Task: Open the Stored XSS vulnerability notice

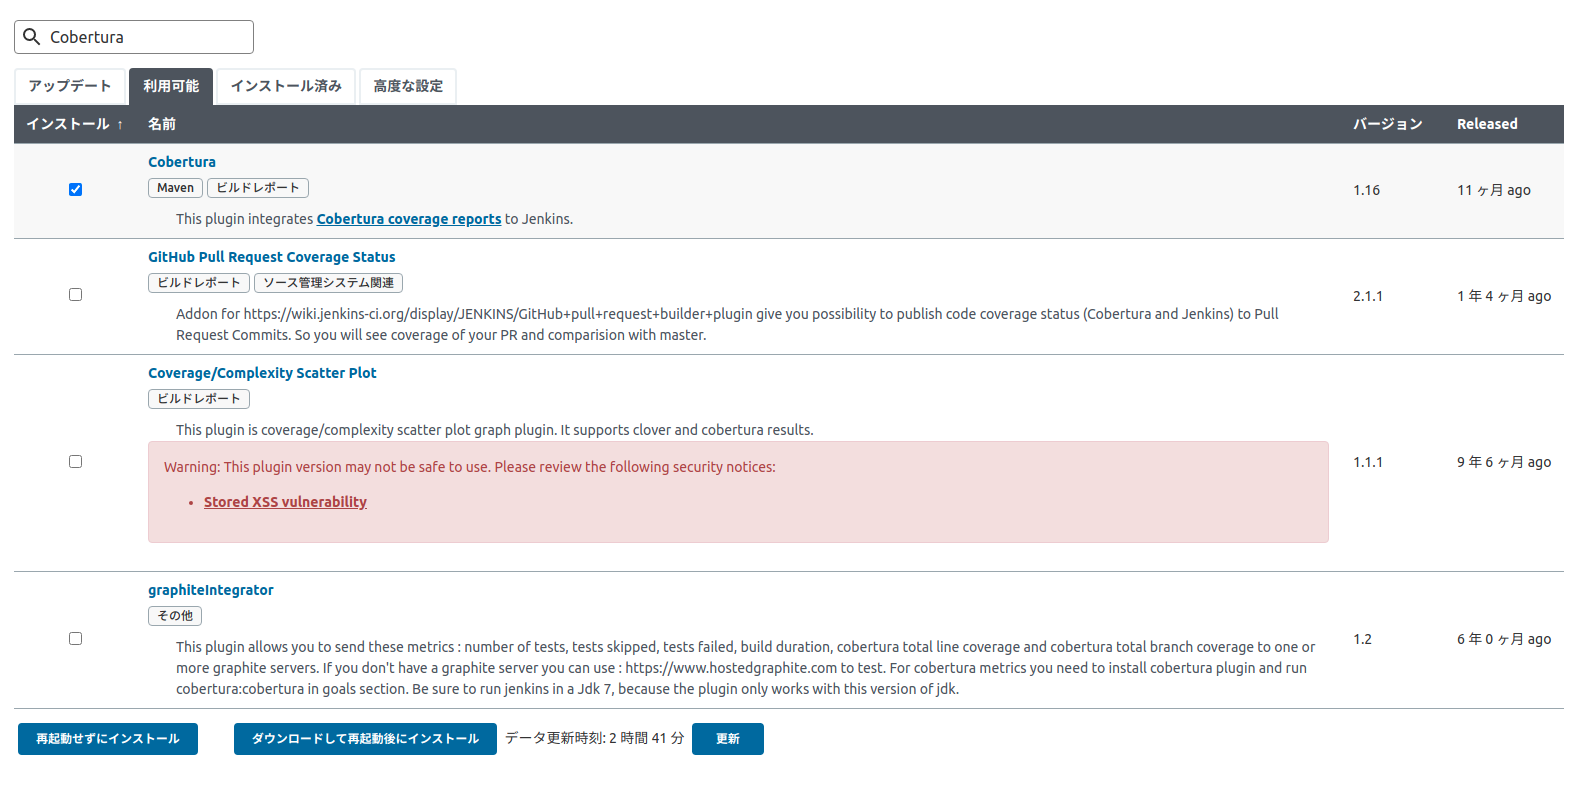Action: click(x=285, y=502)
